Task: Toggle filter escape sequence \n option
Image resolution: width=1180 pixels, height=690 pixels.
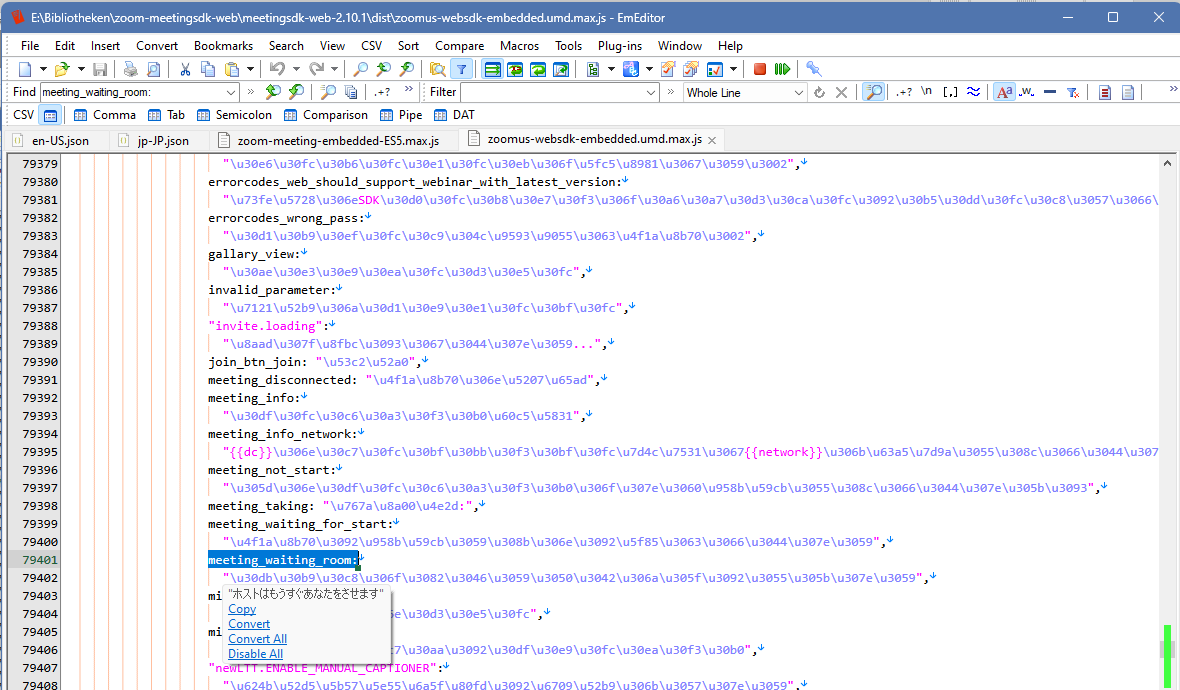Action: (927, 92)
